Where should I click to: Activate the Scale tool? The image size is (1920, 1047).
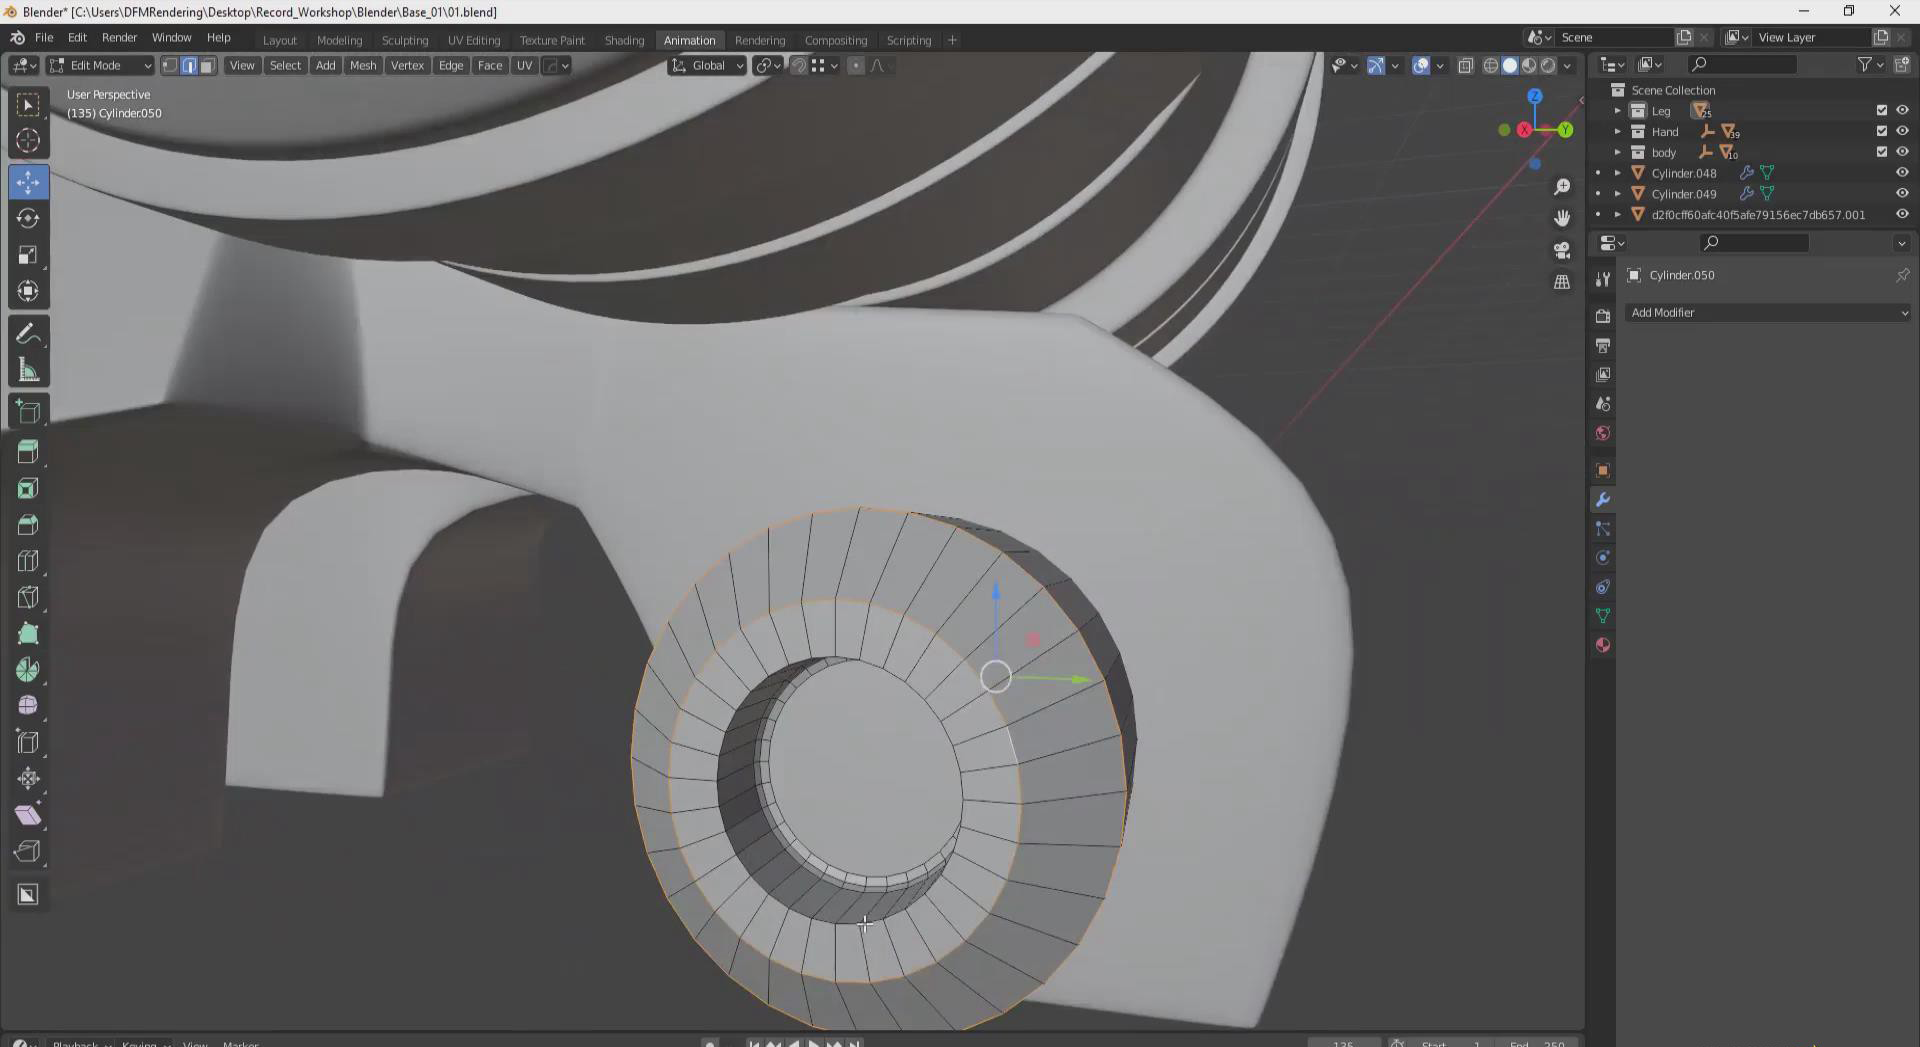pos(28,255)
